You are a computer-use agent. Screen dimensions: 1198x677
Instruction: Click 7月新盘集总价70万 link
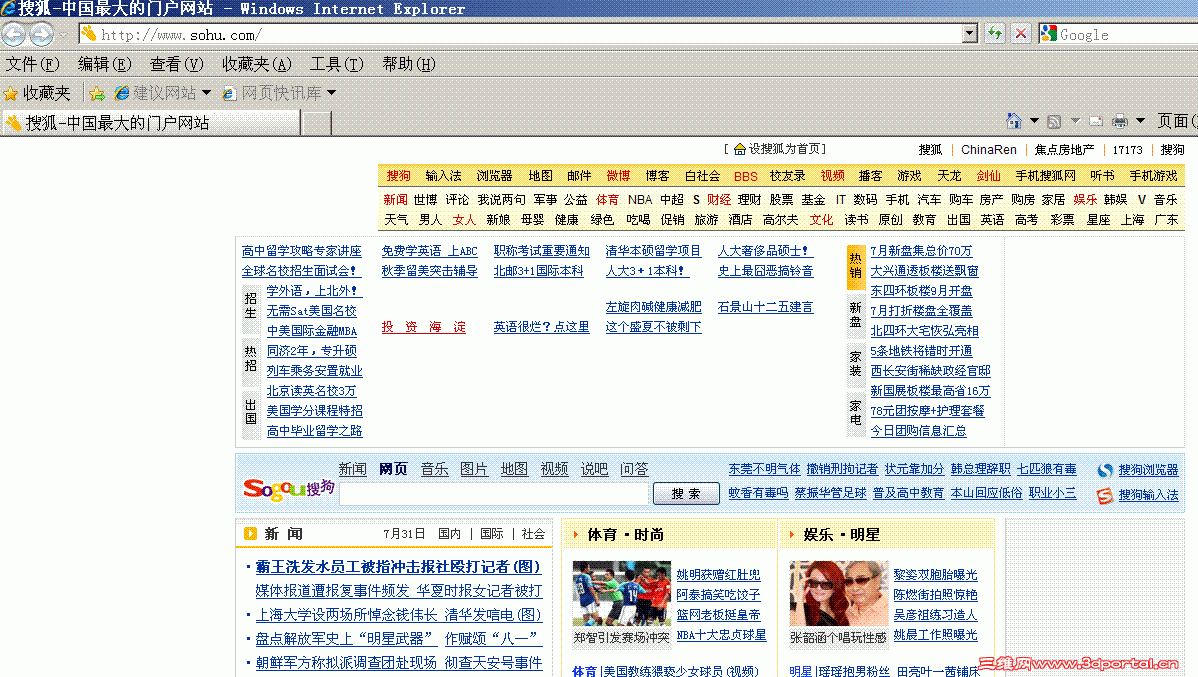(921, 251)
